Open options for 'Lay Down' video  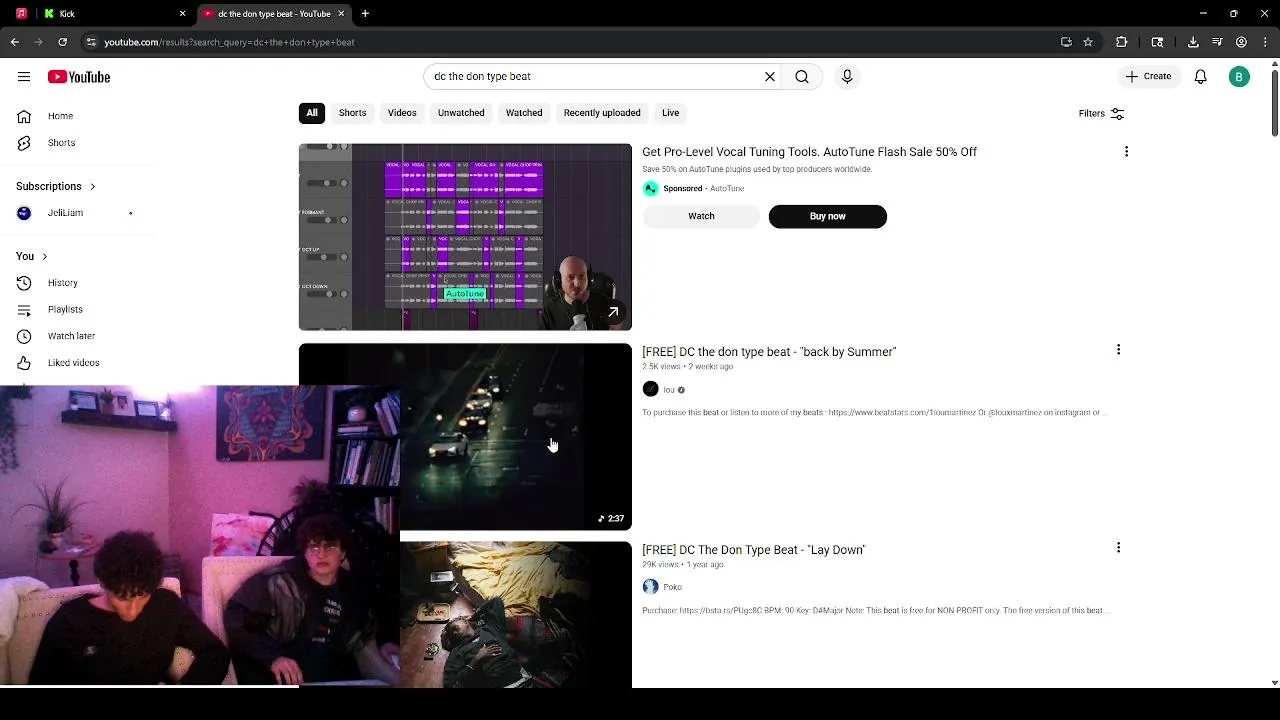(1118, 548)
